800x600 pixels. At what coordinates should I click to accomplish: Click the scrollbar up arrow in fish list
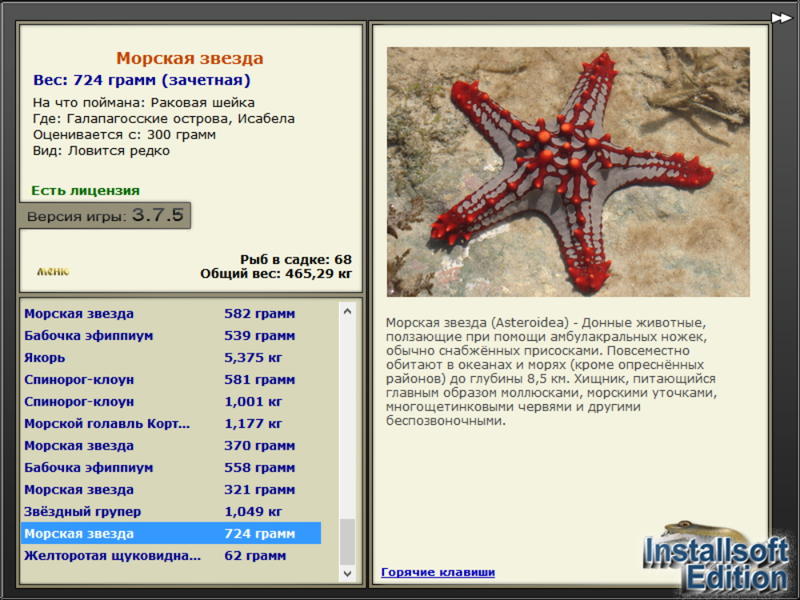(x=347, y=311)
